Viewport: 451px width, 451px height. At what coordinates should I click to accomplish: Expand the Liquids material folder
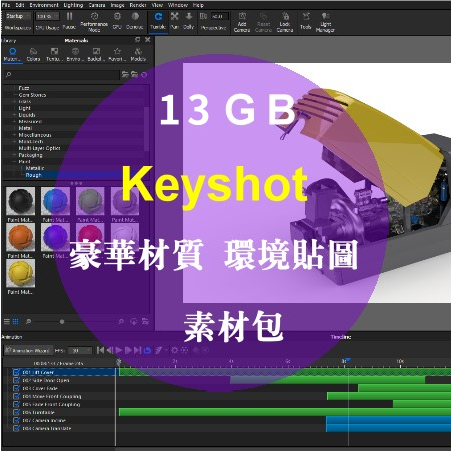pyautogui.click(x=14, y=115)
